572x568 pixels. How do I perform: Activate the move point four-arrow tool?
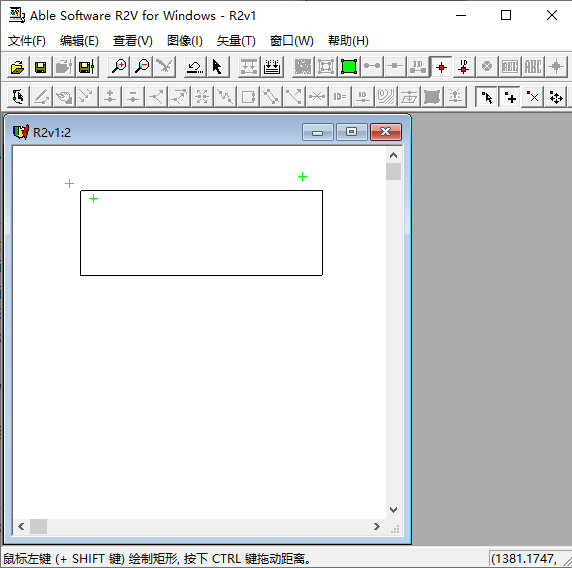(x=556, y=97)
